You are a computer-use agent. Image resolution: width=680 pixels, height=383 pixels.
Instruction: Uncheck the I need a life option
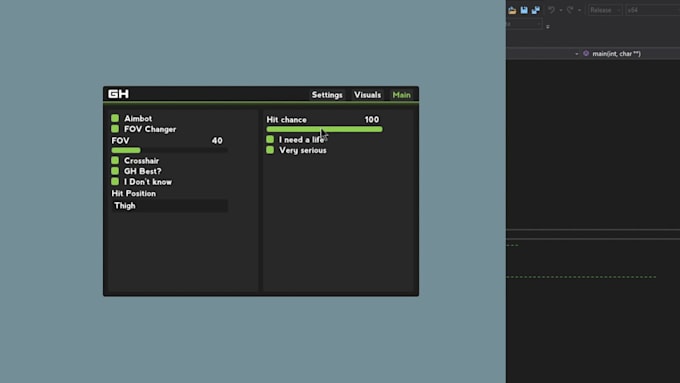tap(270, 139)
